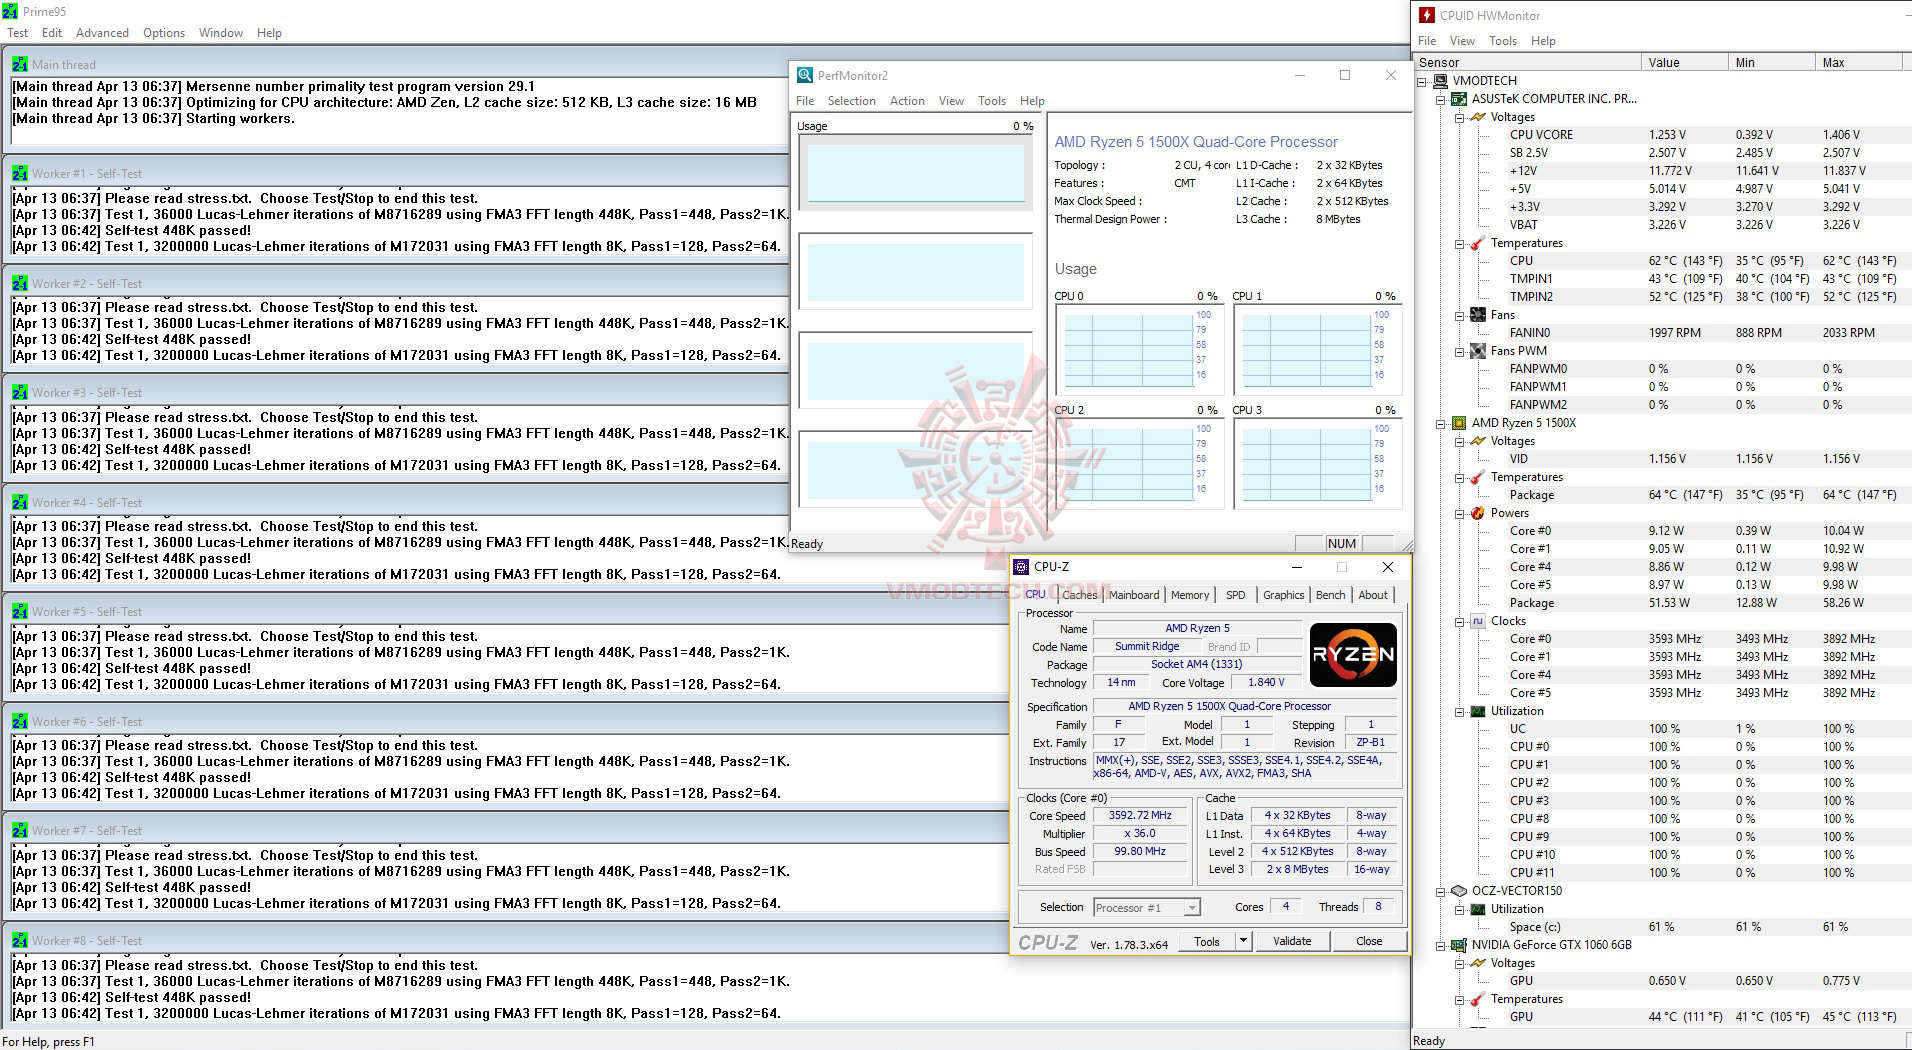The height and width of the screenshot is (1050, 1912).
Task: Open the arrow next to CPU-Z Tools button
Action: click(x=1243, y=941)
